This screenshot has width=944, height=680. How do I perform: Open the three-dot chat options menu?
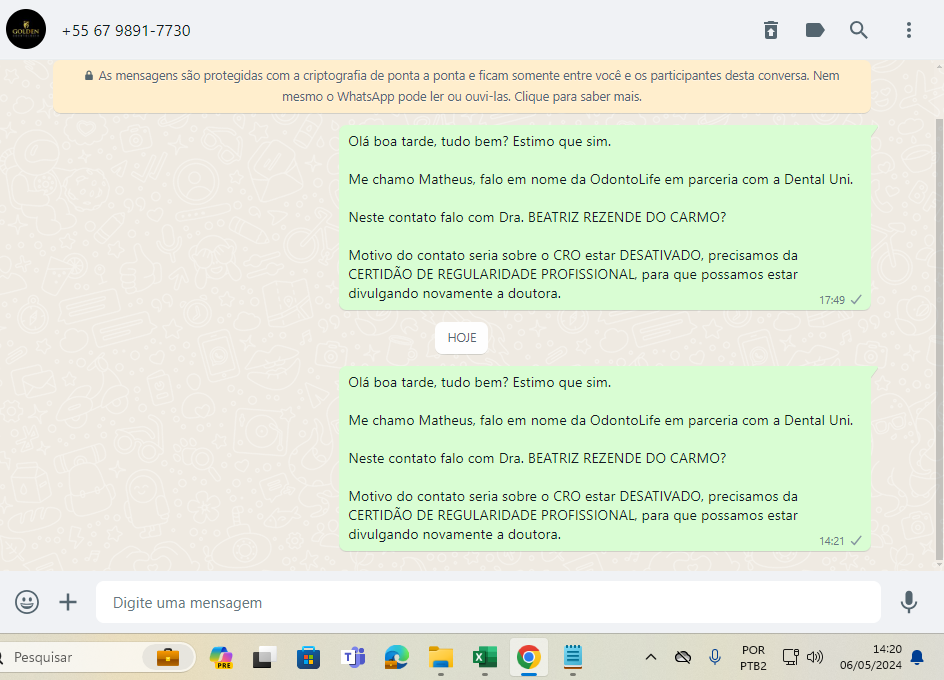click(908, 30)
